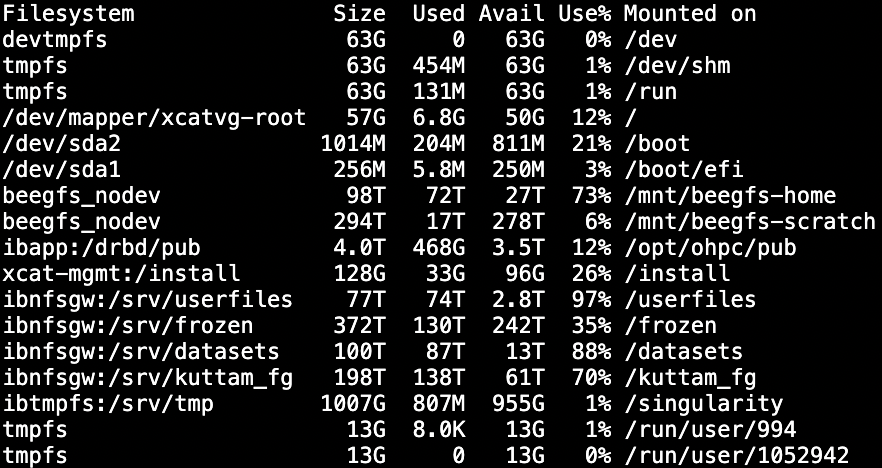Click the Mounted on column header
Image resolution: width=882 pixels, height=468 pixels.
(689, 14)
